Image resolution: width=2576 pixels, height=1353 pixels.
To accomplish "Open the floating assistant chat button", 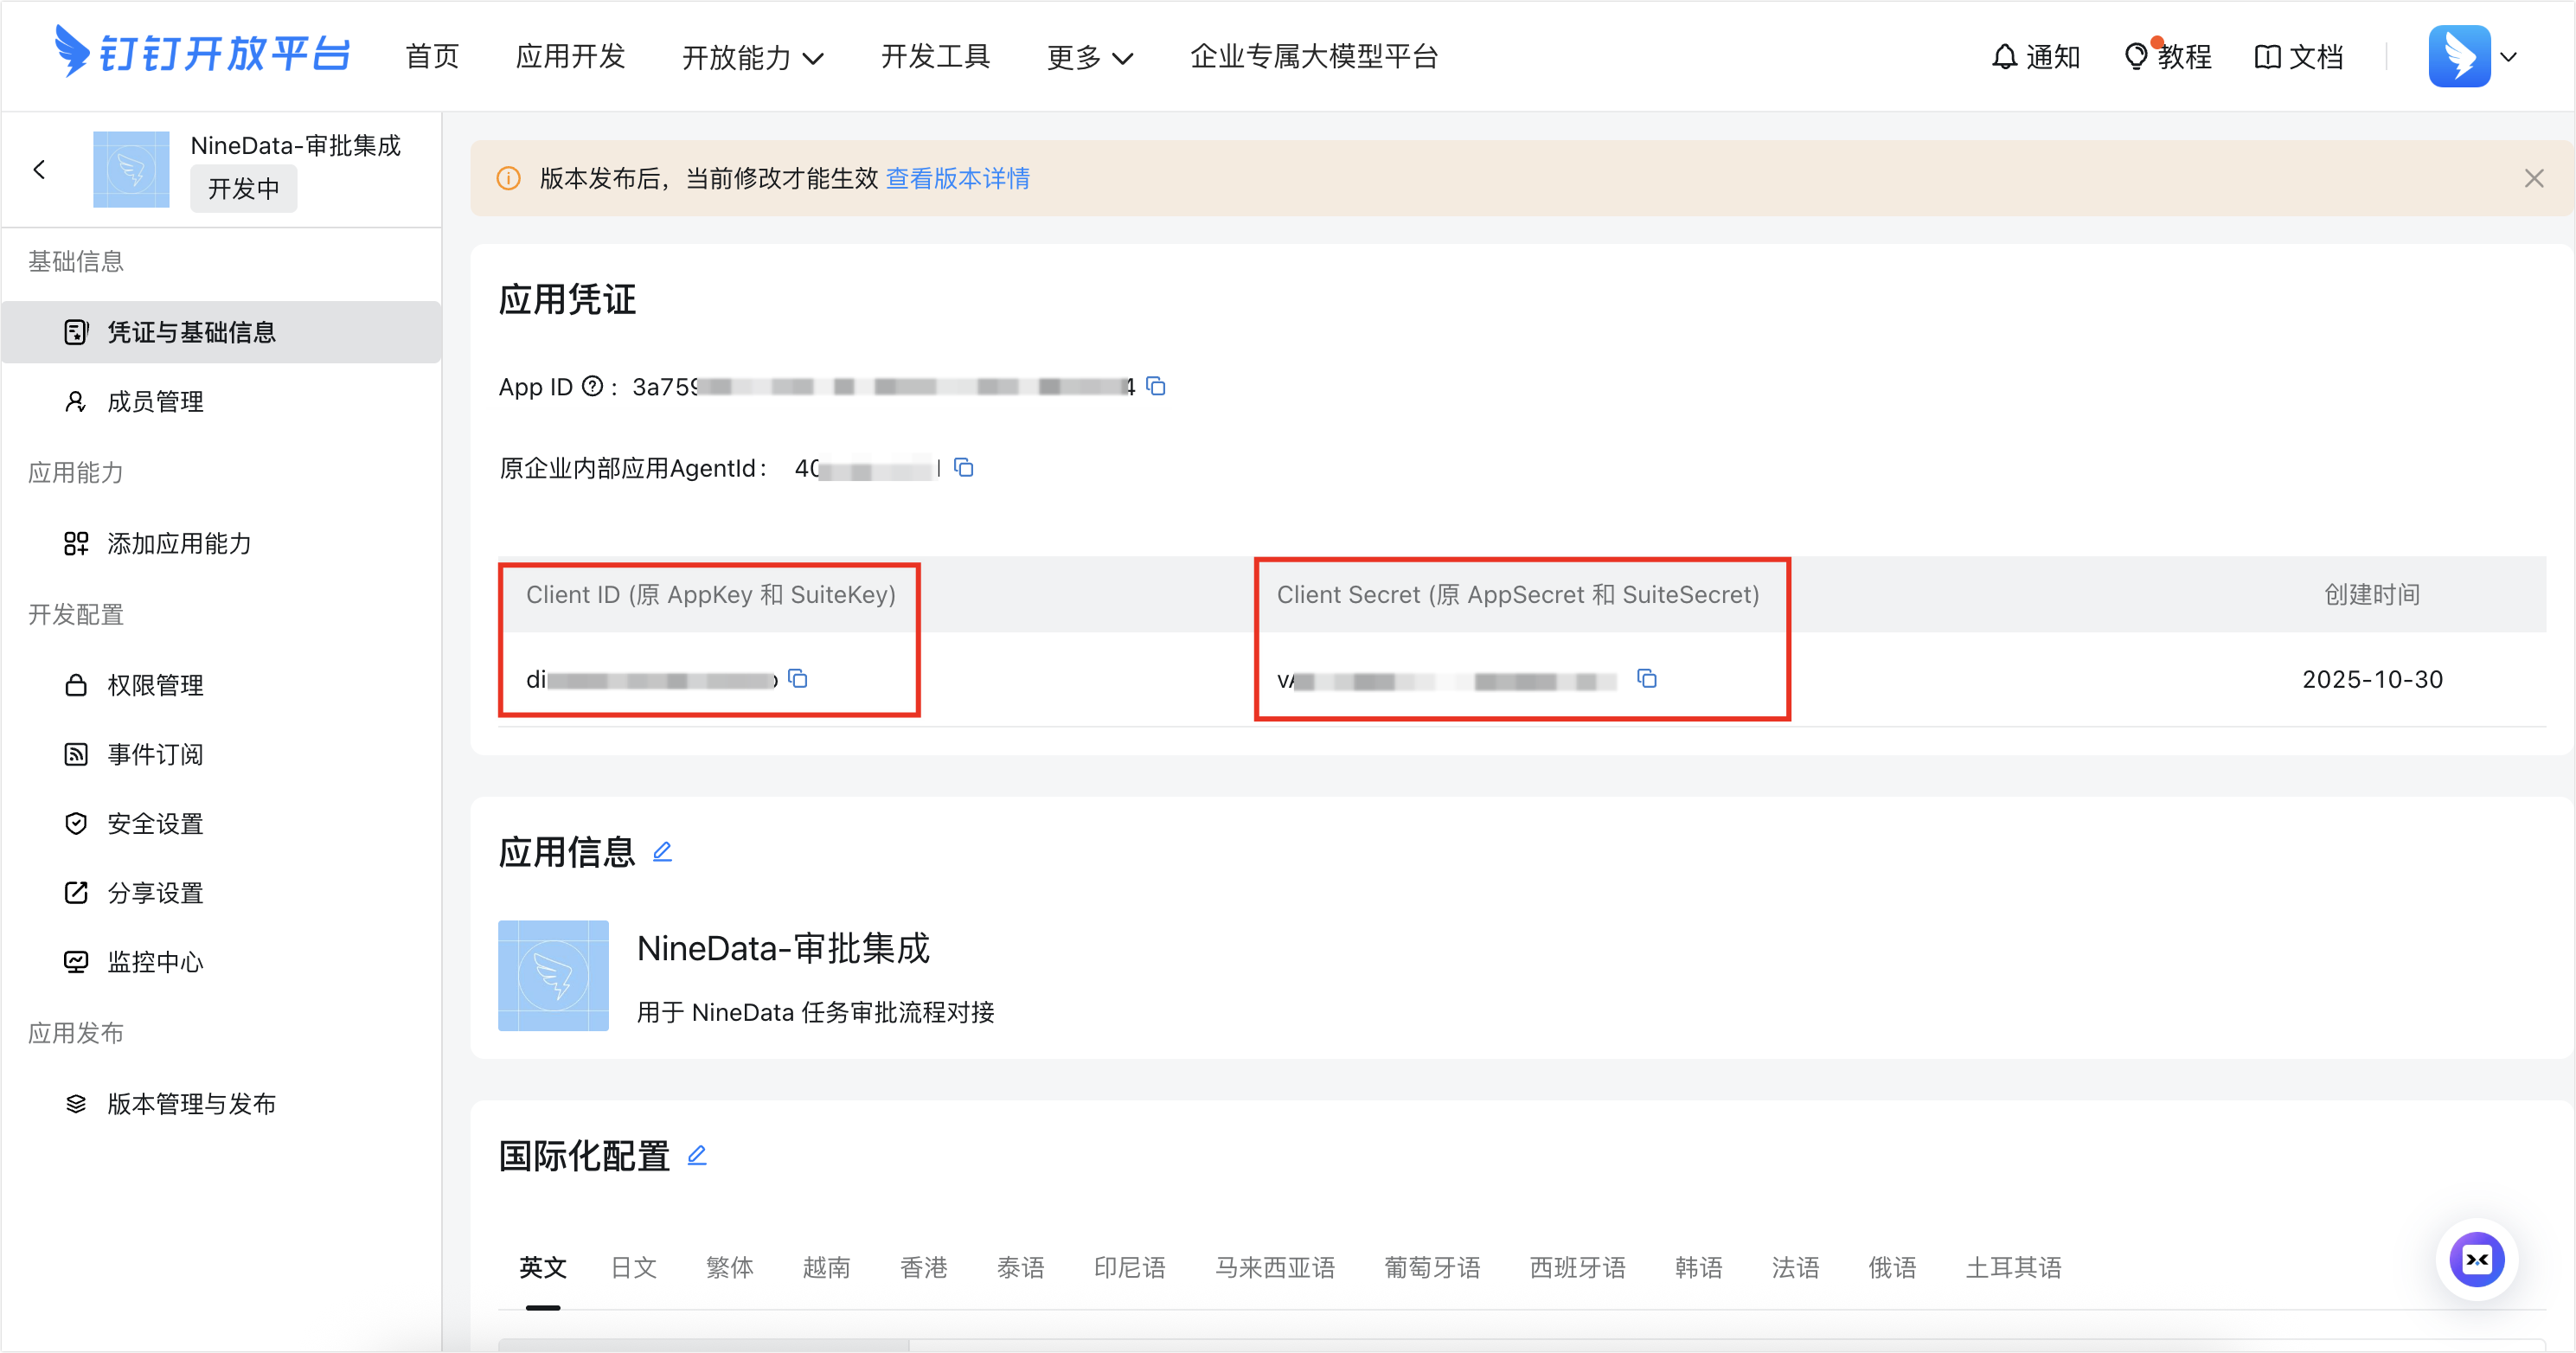I will [2476, 1259].
